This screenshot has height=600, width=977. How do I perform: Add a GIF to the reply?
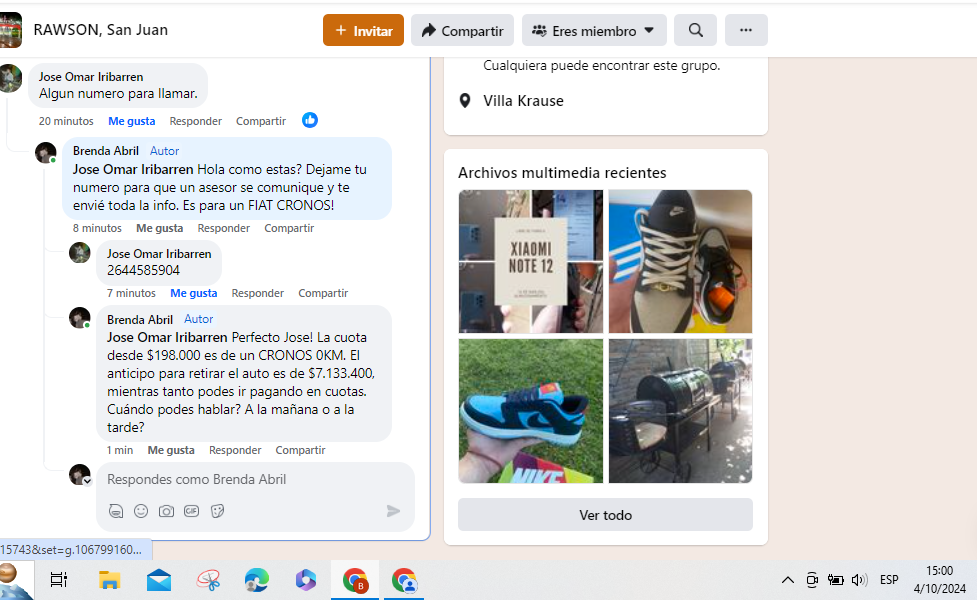(x=191, y=511)
